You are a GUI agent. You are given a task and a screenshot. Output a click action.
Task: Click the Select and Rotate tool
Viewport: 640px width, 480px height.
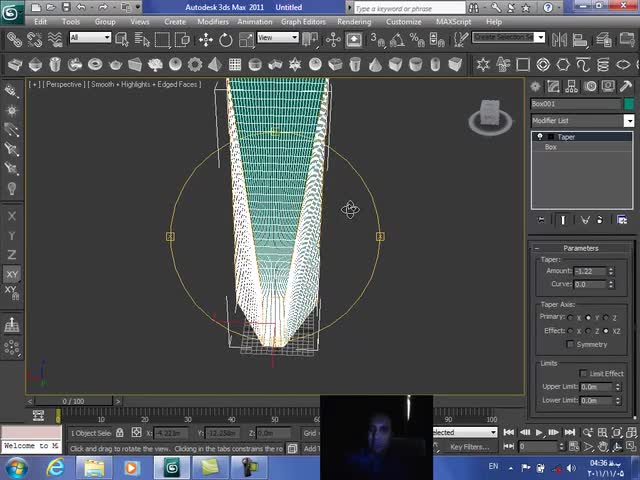coord(226,40)
